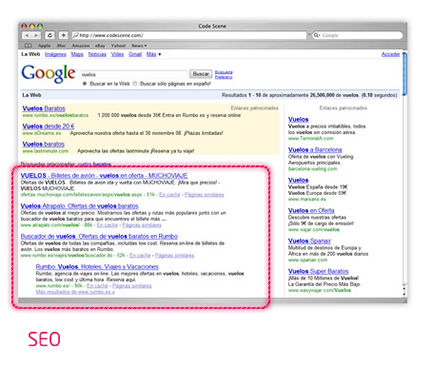
Task: Open Vuelos Spanair ad link
Action: [x=309, y=241]
